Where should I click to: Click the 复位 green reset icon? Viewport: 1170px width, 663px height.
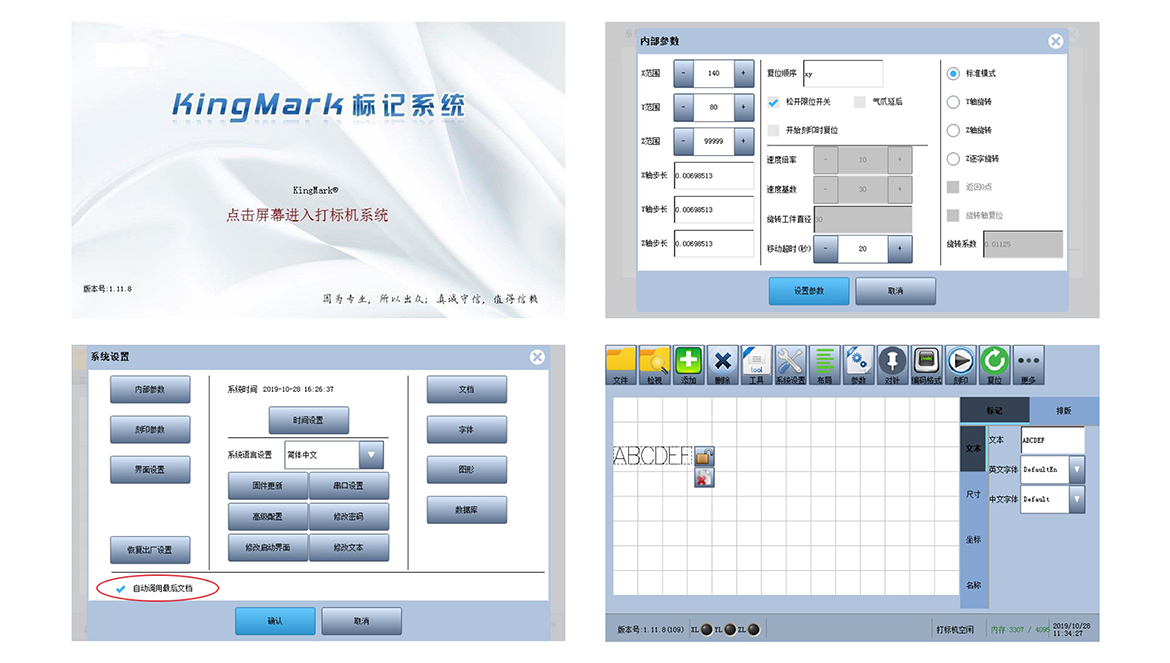click(x=994, y=365)
